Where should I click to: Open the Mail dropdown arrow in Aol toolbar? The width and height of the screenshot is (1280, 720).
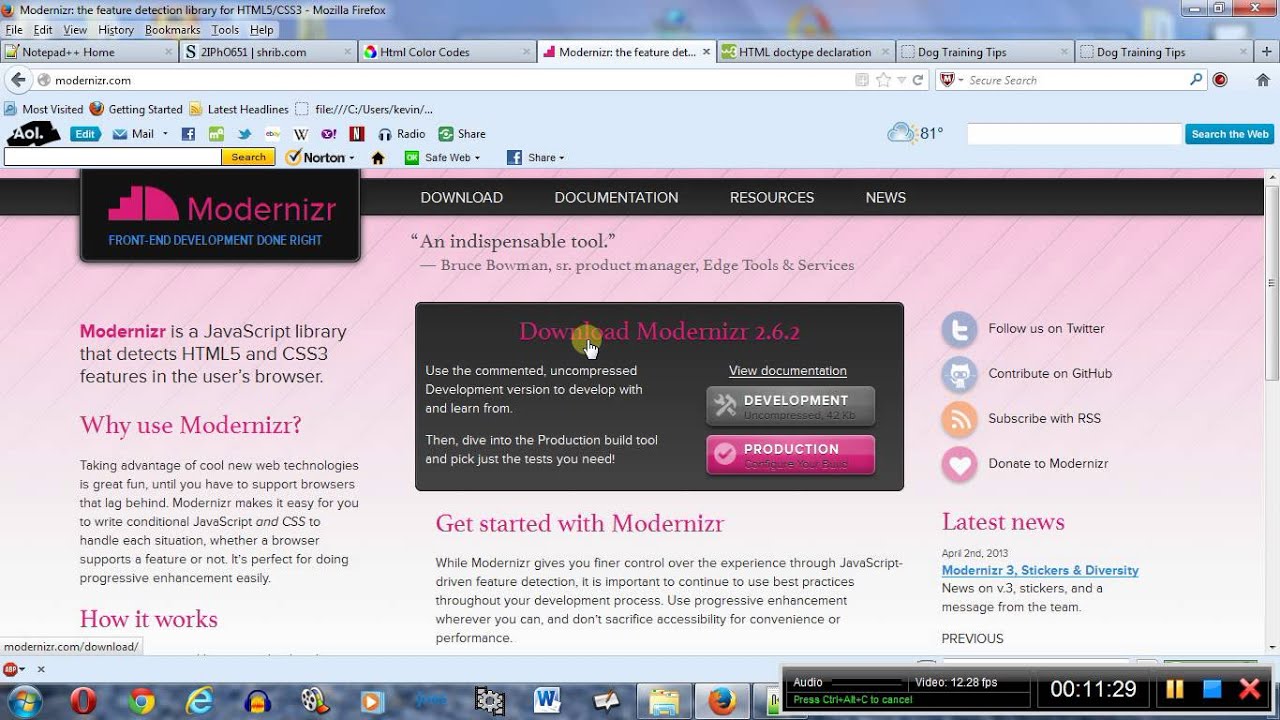[x=164, y=134]
